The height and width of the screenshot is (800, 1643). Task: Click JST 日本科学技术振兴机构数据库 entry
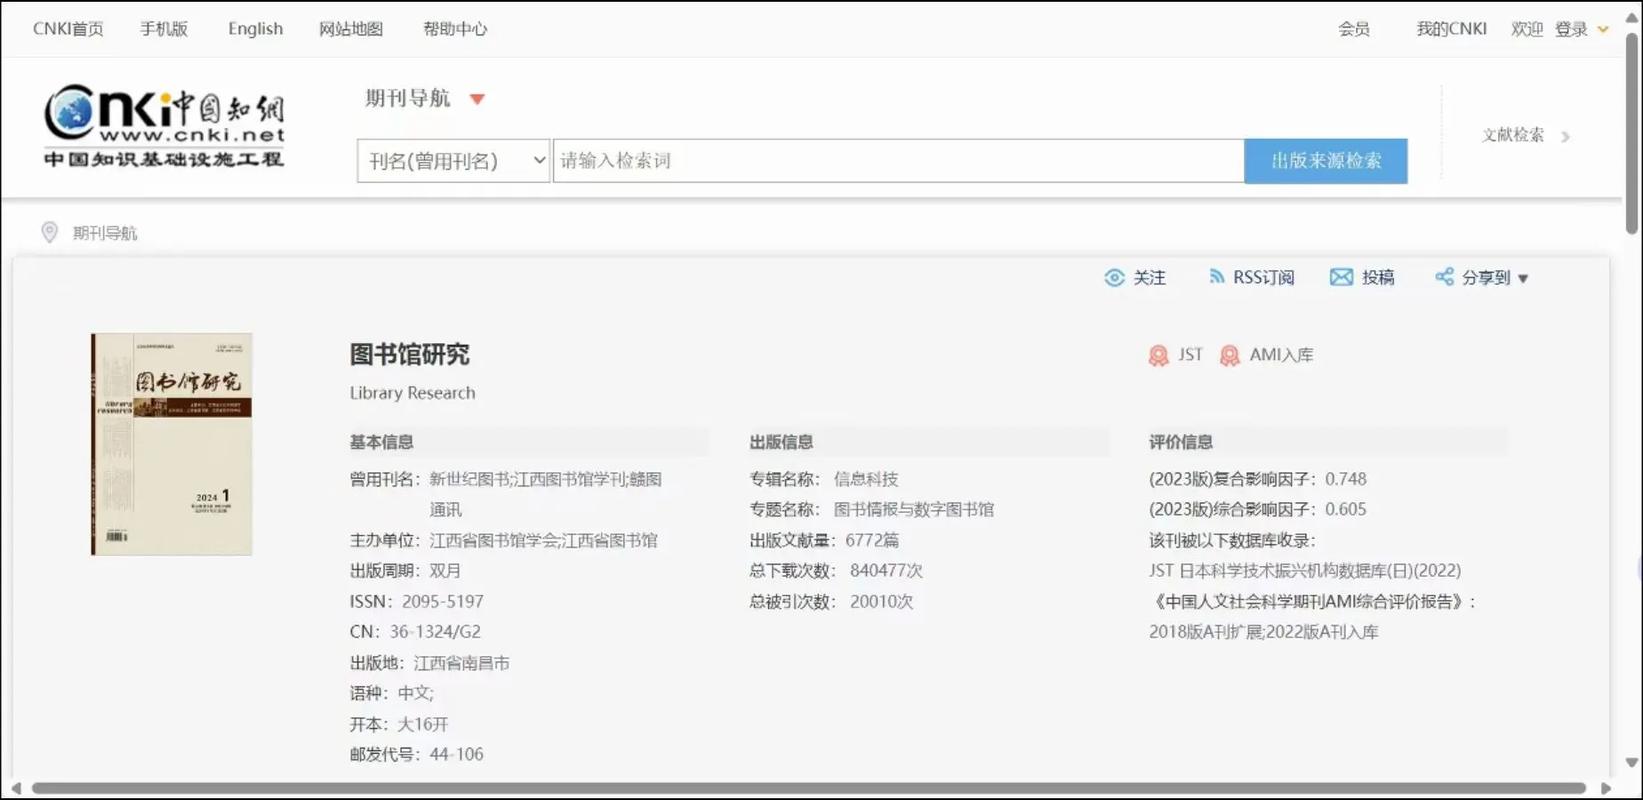[1305, 571]
